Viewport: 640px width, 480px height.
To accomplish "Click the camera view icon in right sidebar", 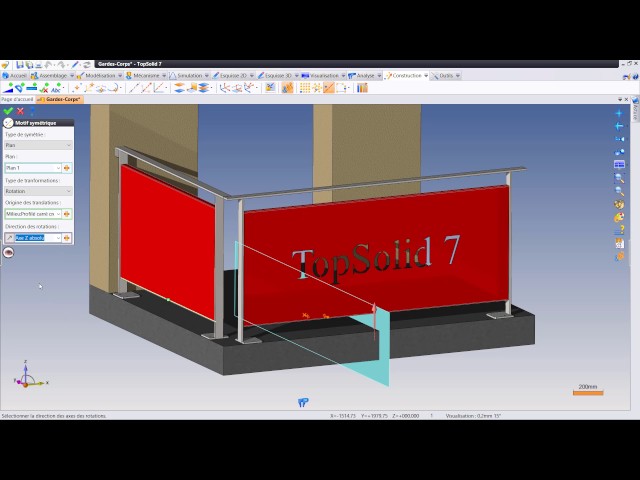I will tap(619, 139).
